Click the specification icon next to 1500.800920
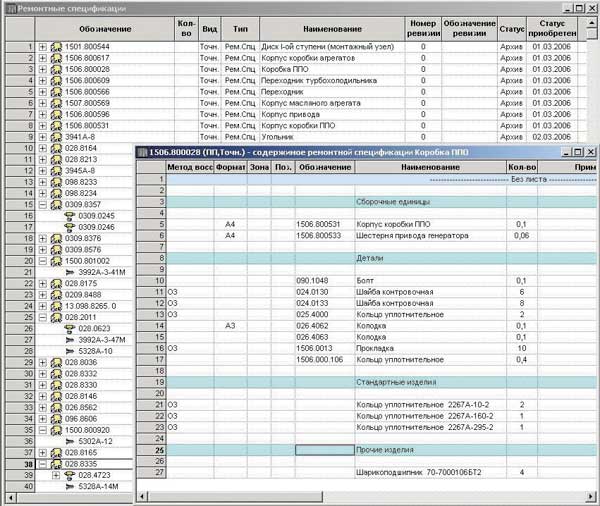600x506 pixels. 56,430
